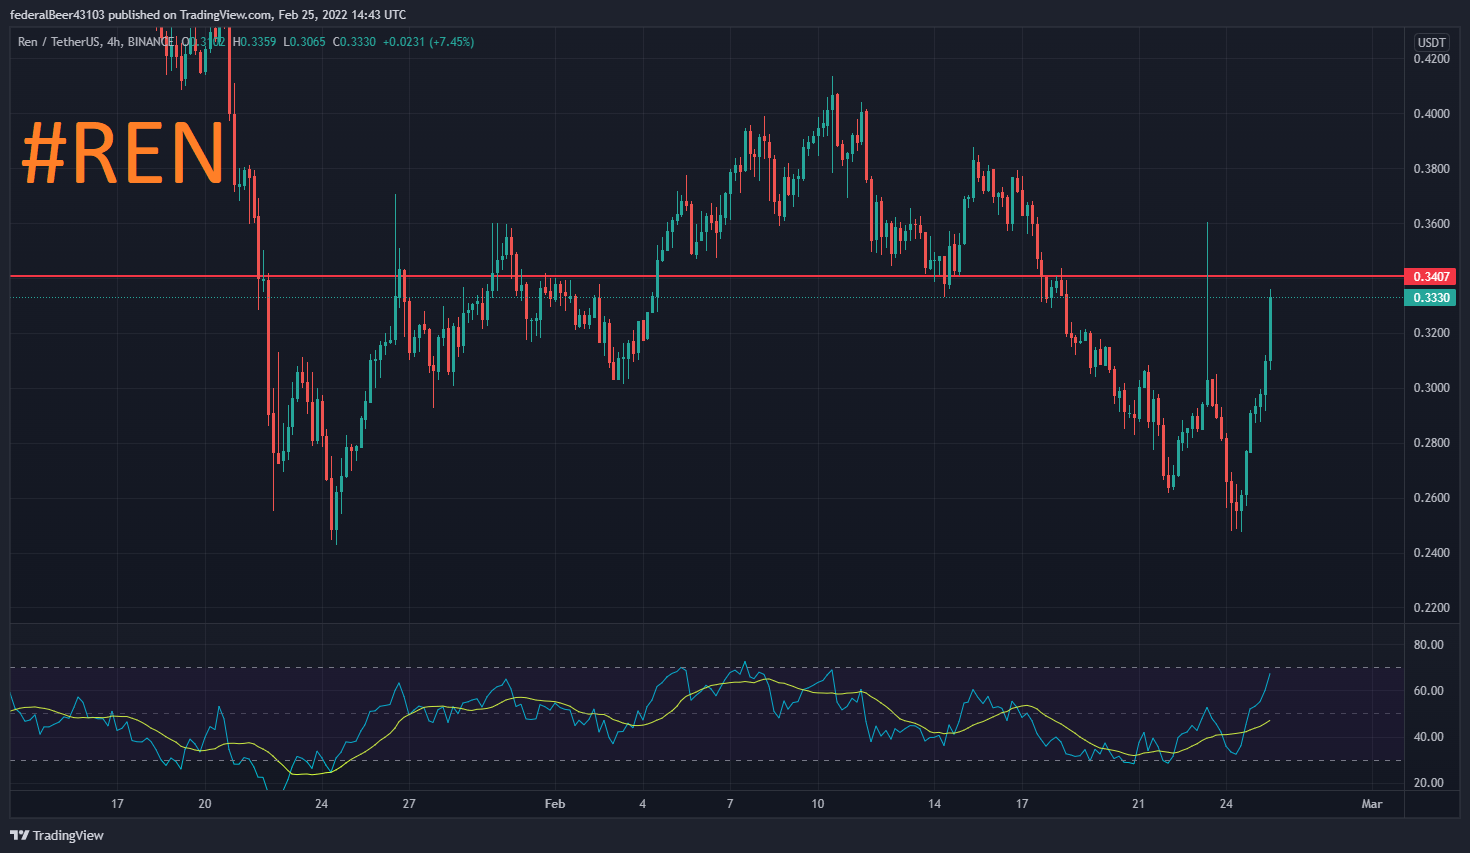Click the 80.00 RSI axis label
The width and height of the screenshot is (1470, 853).
coord(1428,645)
